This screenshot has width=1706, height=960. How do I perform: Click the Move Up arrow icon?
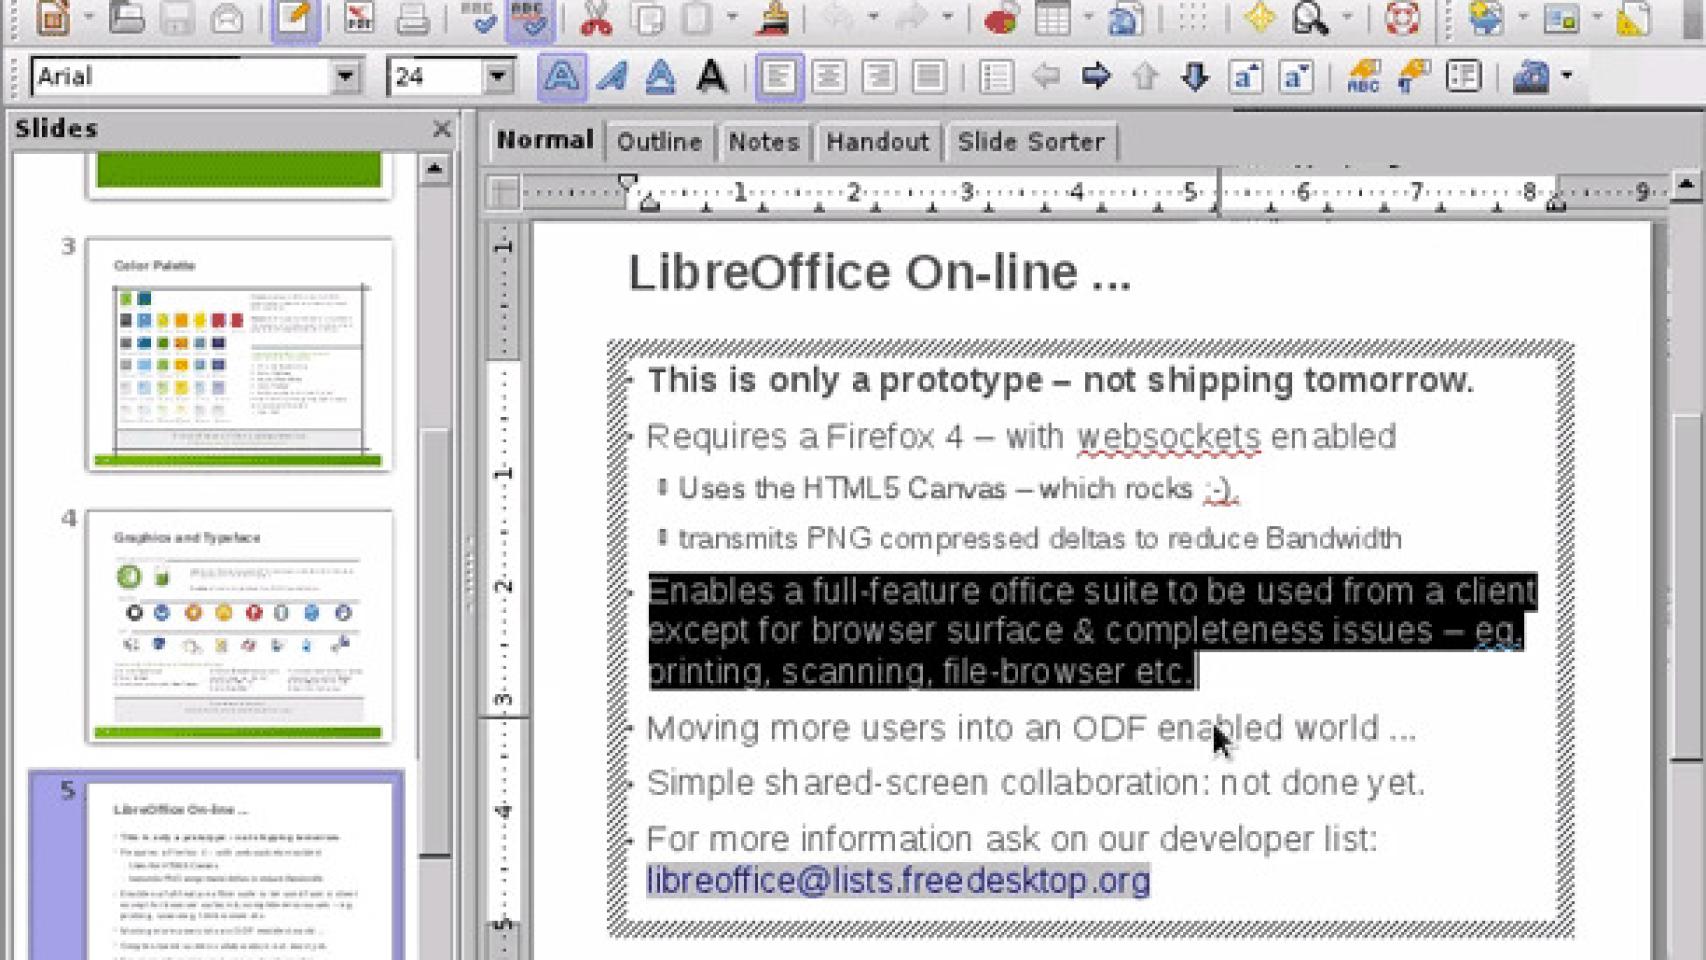[1146, 77]
